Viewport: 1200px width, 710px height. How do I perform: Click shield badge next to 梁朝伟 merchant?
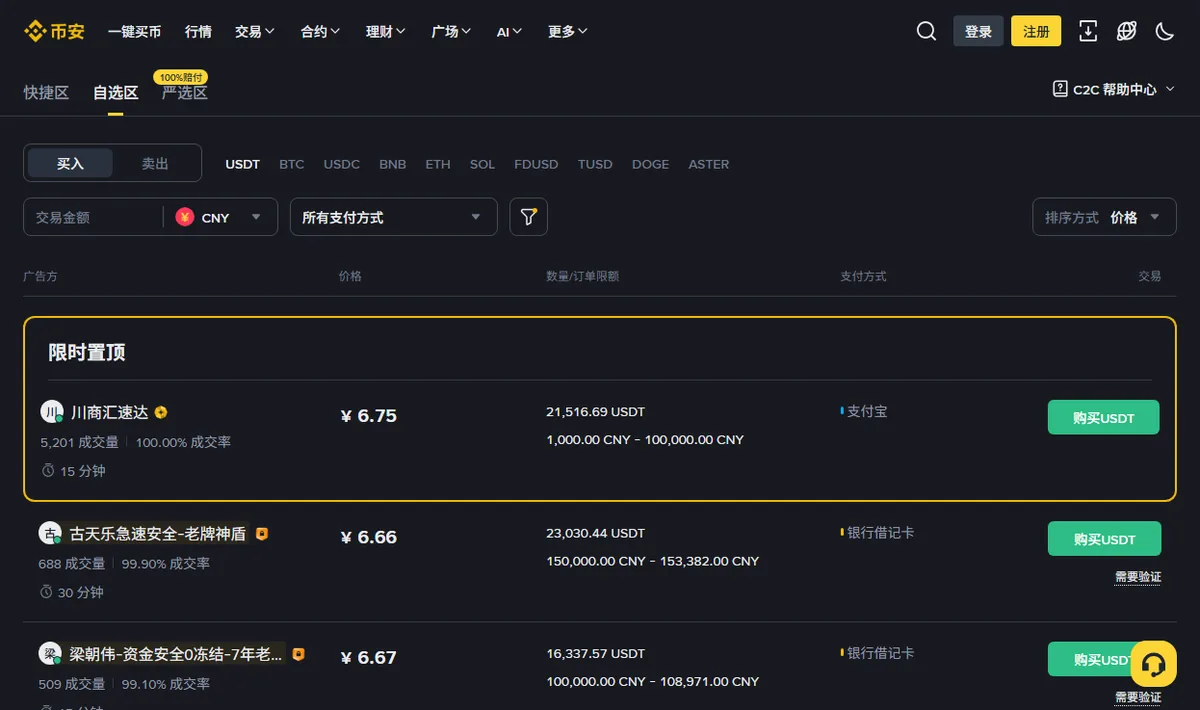point(298,654)
